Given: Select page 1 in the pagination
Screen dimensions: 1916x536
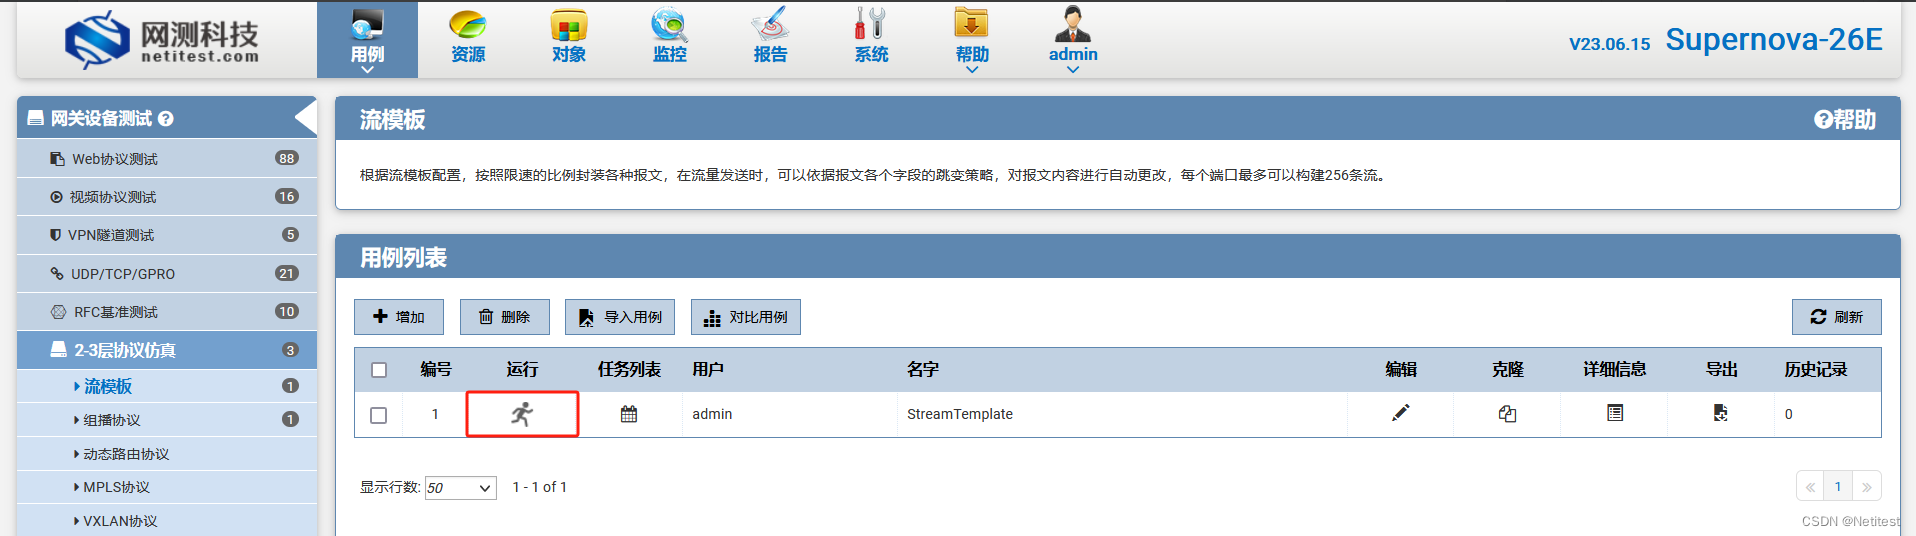Looking at the screenshot, I should click(x=1837, y=487).
